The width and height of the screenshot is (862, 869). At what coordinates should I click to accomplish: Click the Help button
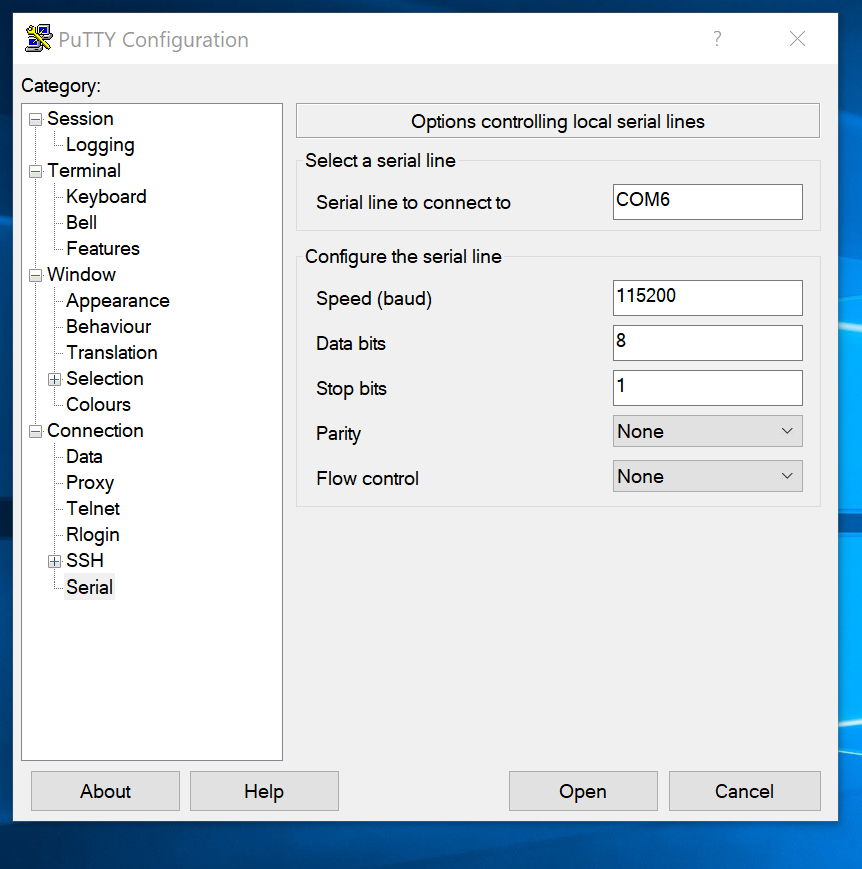pos(264,791)
